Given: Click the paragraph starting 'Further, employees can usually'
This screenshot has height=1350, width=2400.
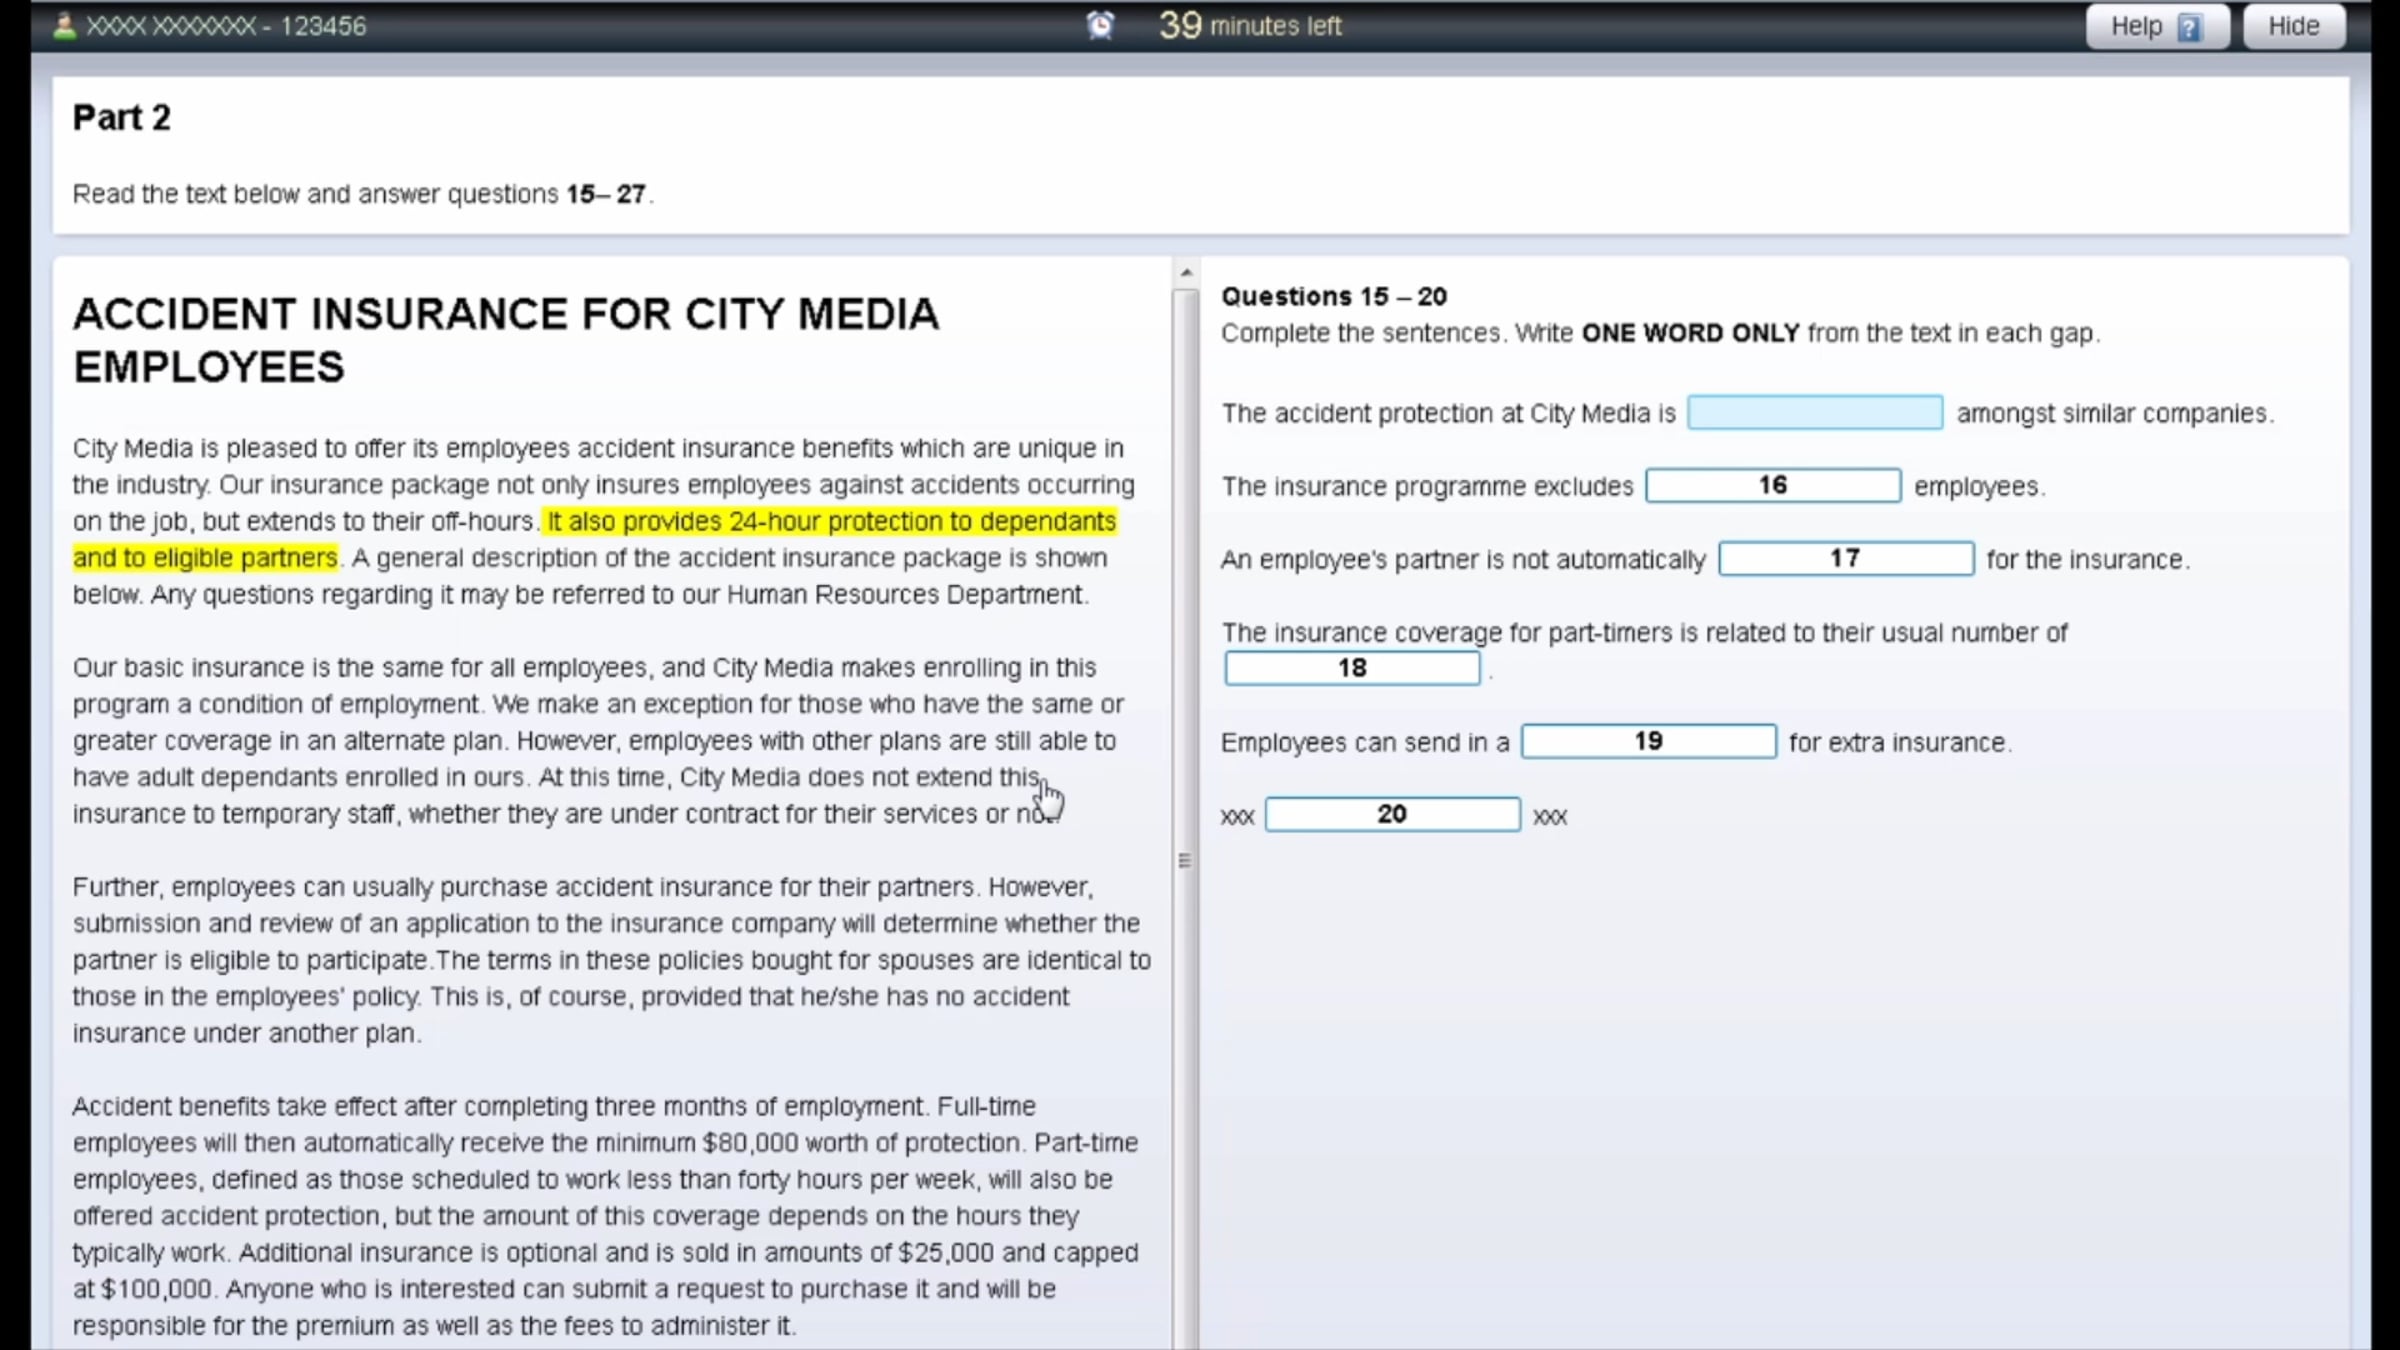Looking at the screenshot, I should (x=611, y=959).
